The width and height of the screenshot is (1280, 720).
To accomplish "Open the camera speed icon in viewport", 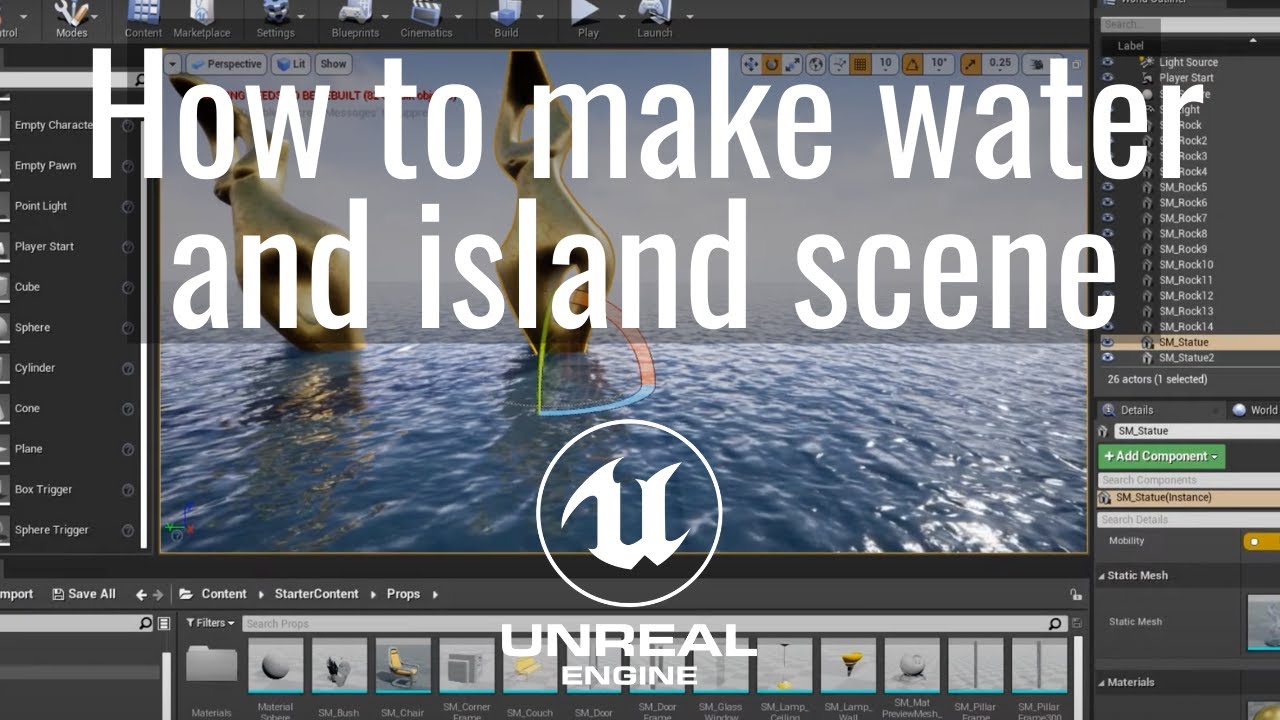I will [x=1037, y=65].
